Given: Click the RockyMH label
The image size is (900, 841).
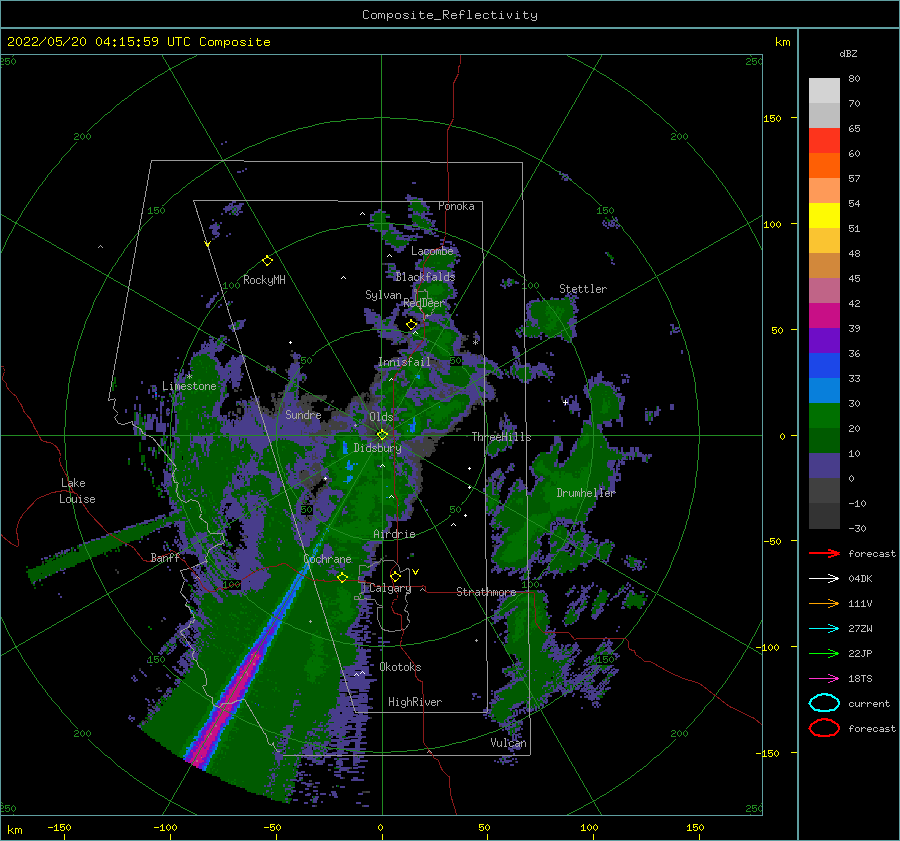Looking at the screenshot, I should point(264,280).
